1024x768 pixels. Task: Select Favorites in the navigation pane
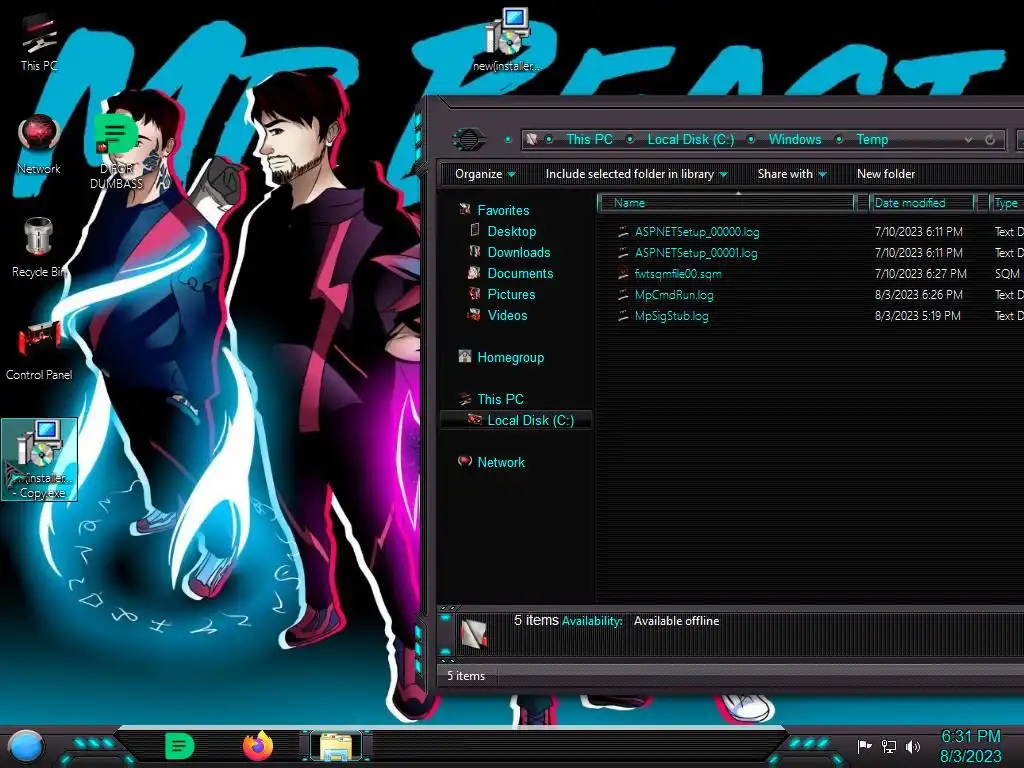503,210
